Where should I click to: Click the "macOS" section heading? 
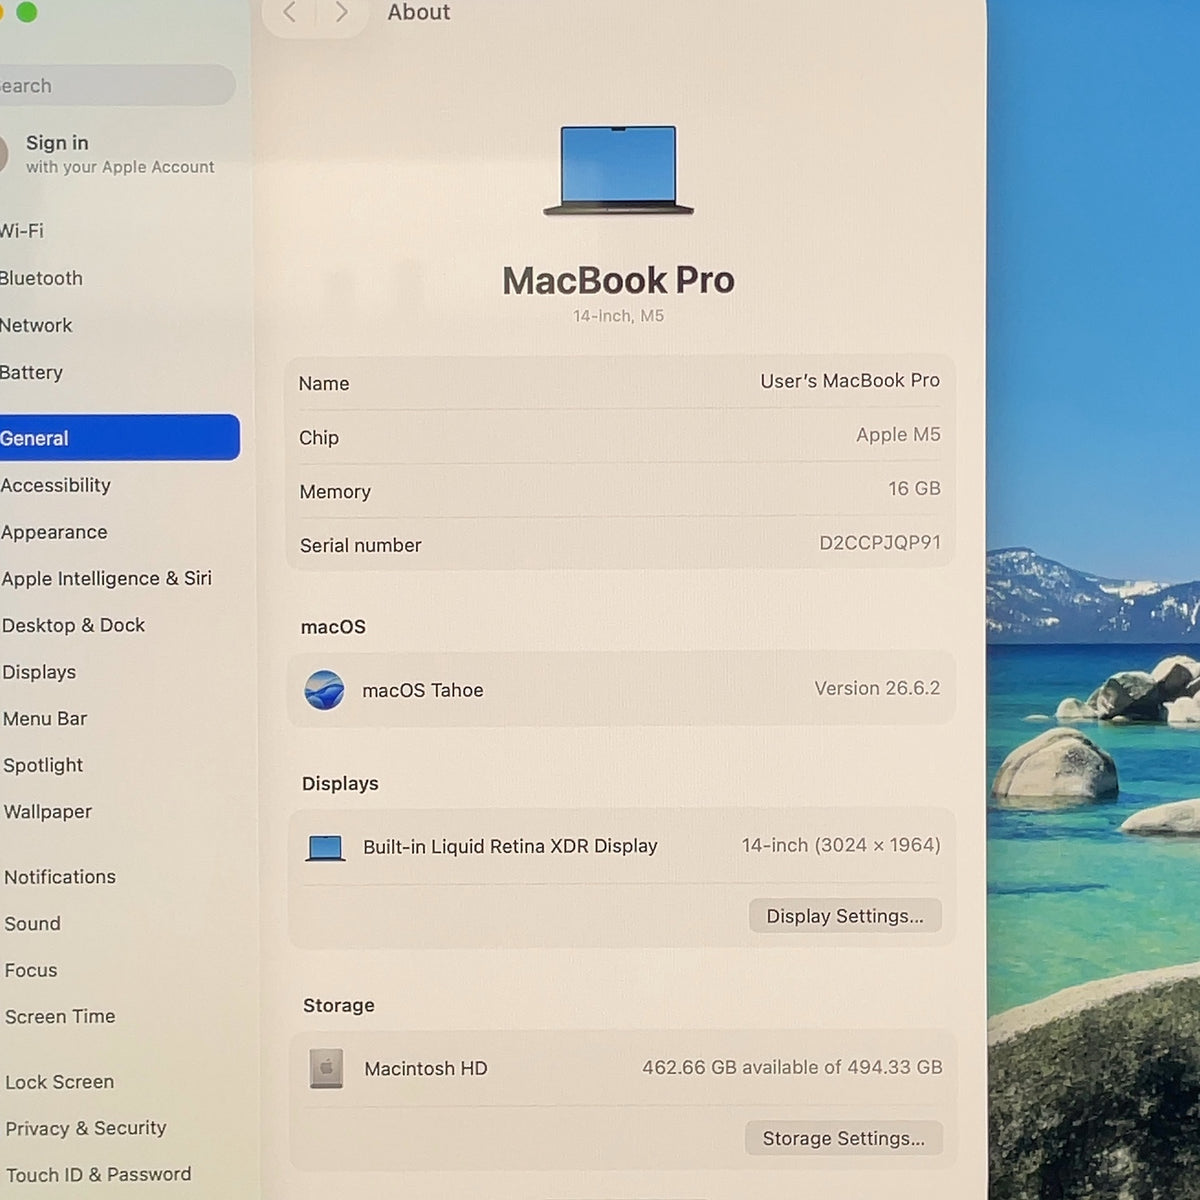tap(333, 627)
